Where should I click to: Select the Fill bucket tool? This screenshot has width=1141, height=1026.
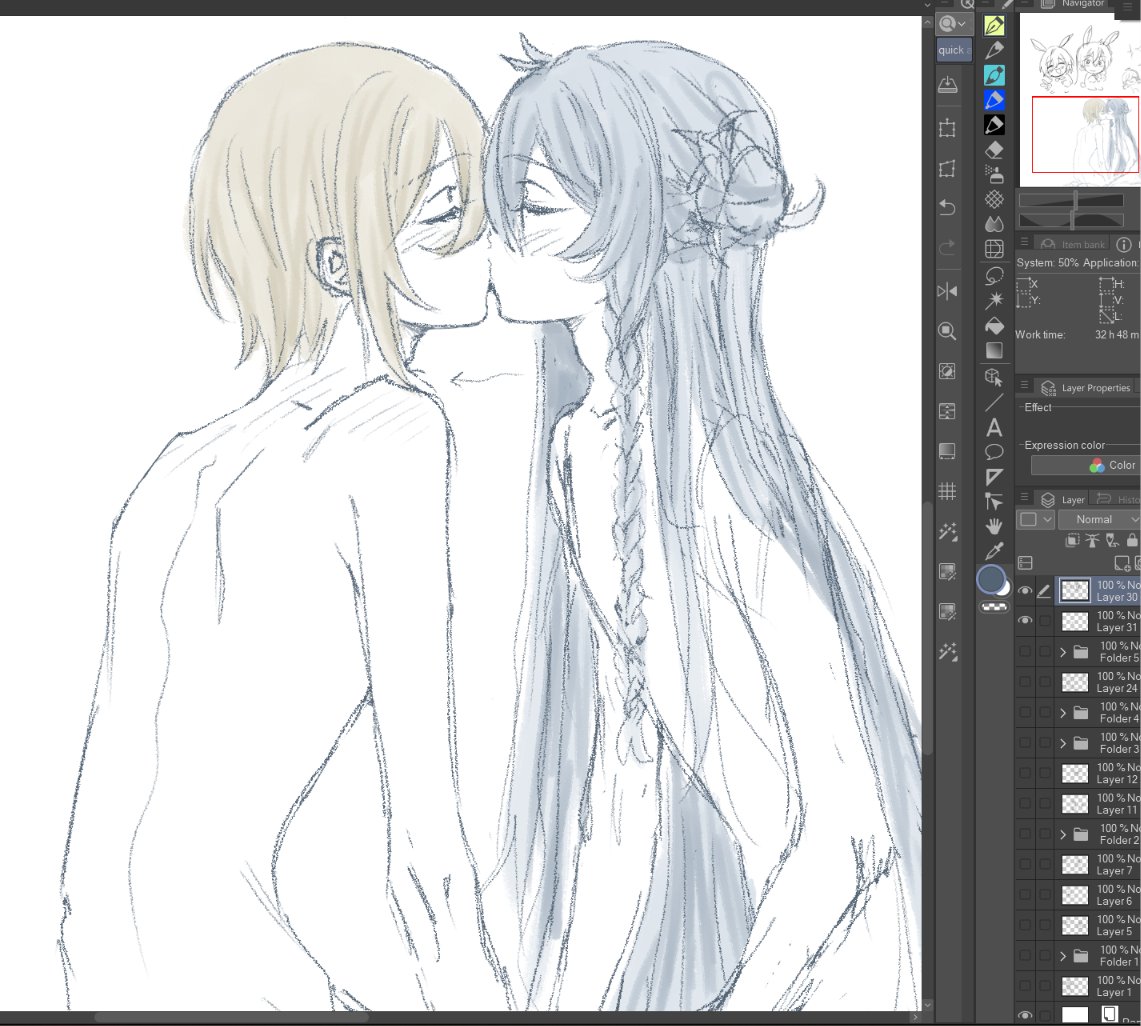[994, 325]
